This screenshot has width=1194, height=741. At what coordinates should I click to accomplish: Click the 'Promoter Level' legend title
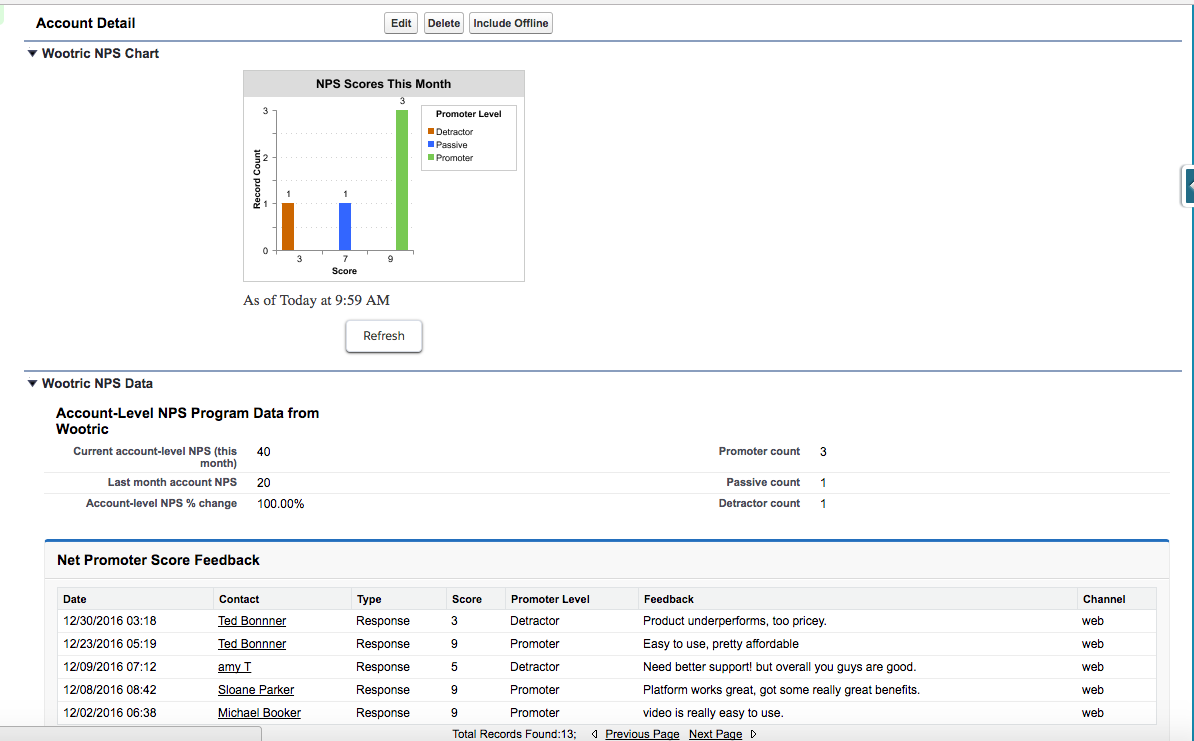[468, 114]
